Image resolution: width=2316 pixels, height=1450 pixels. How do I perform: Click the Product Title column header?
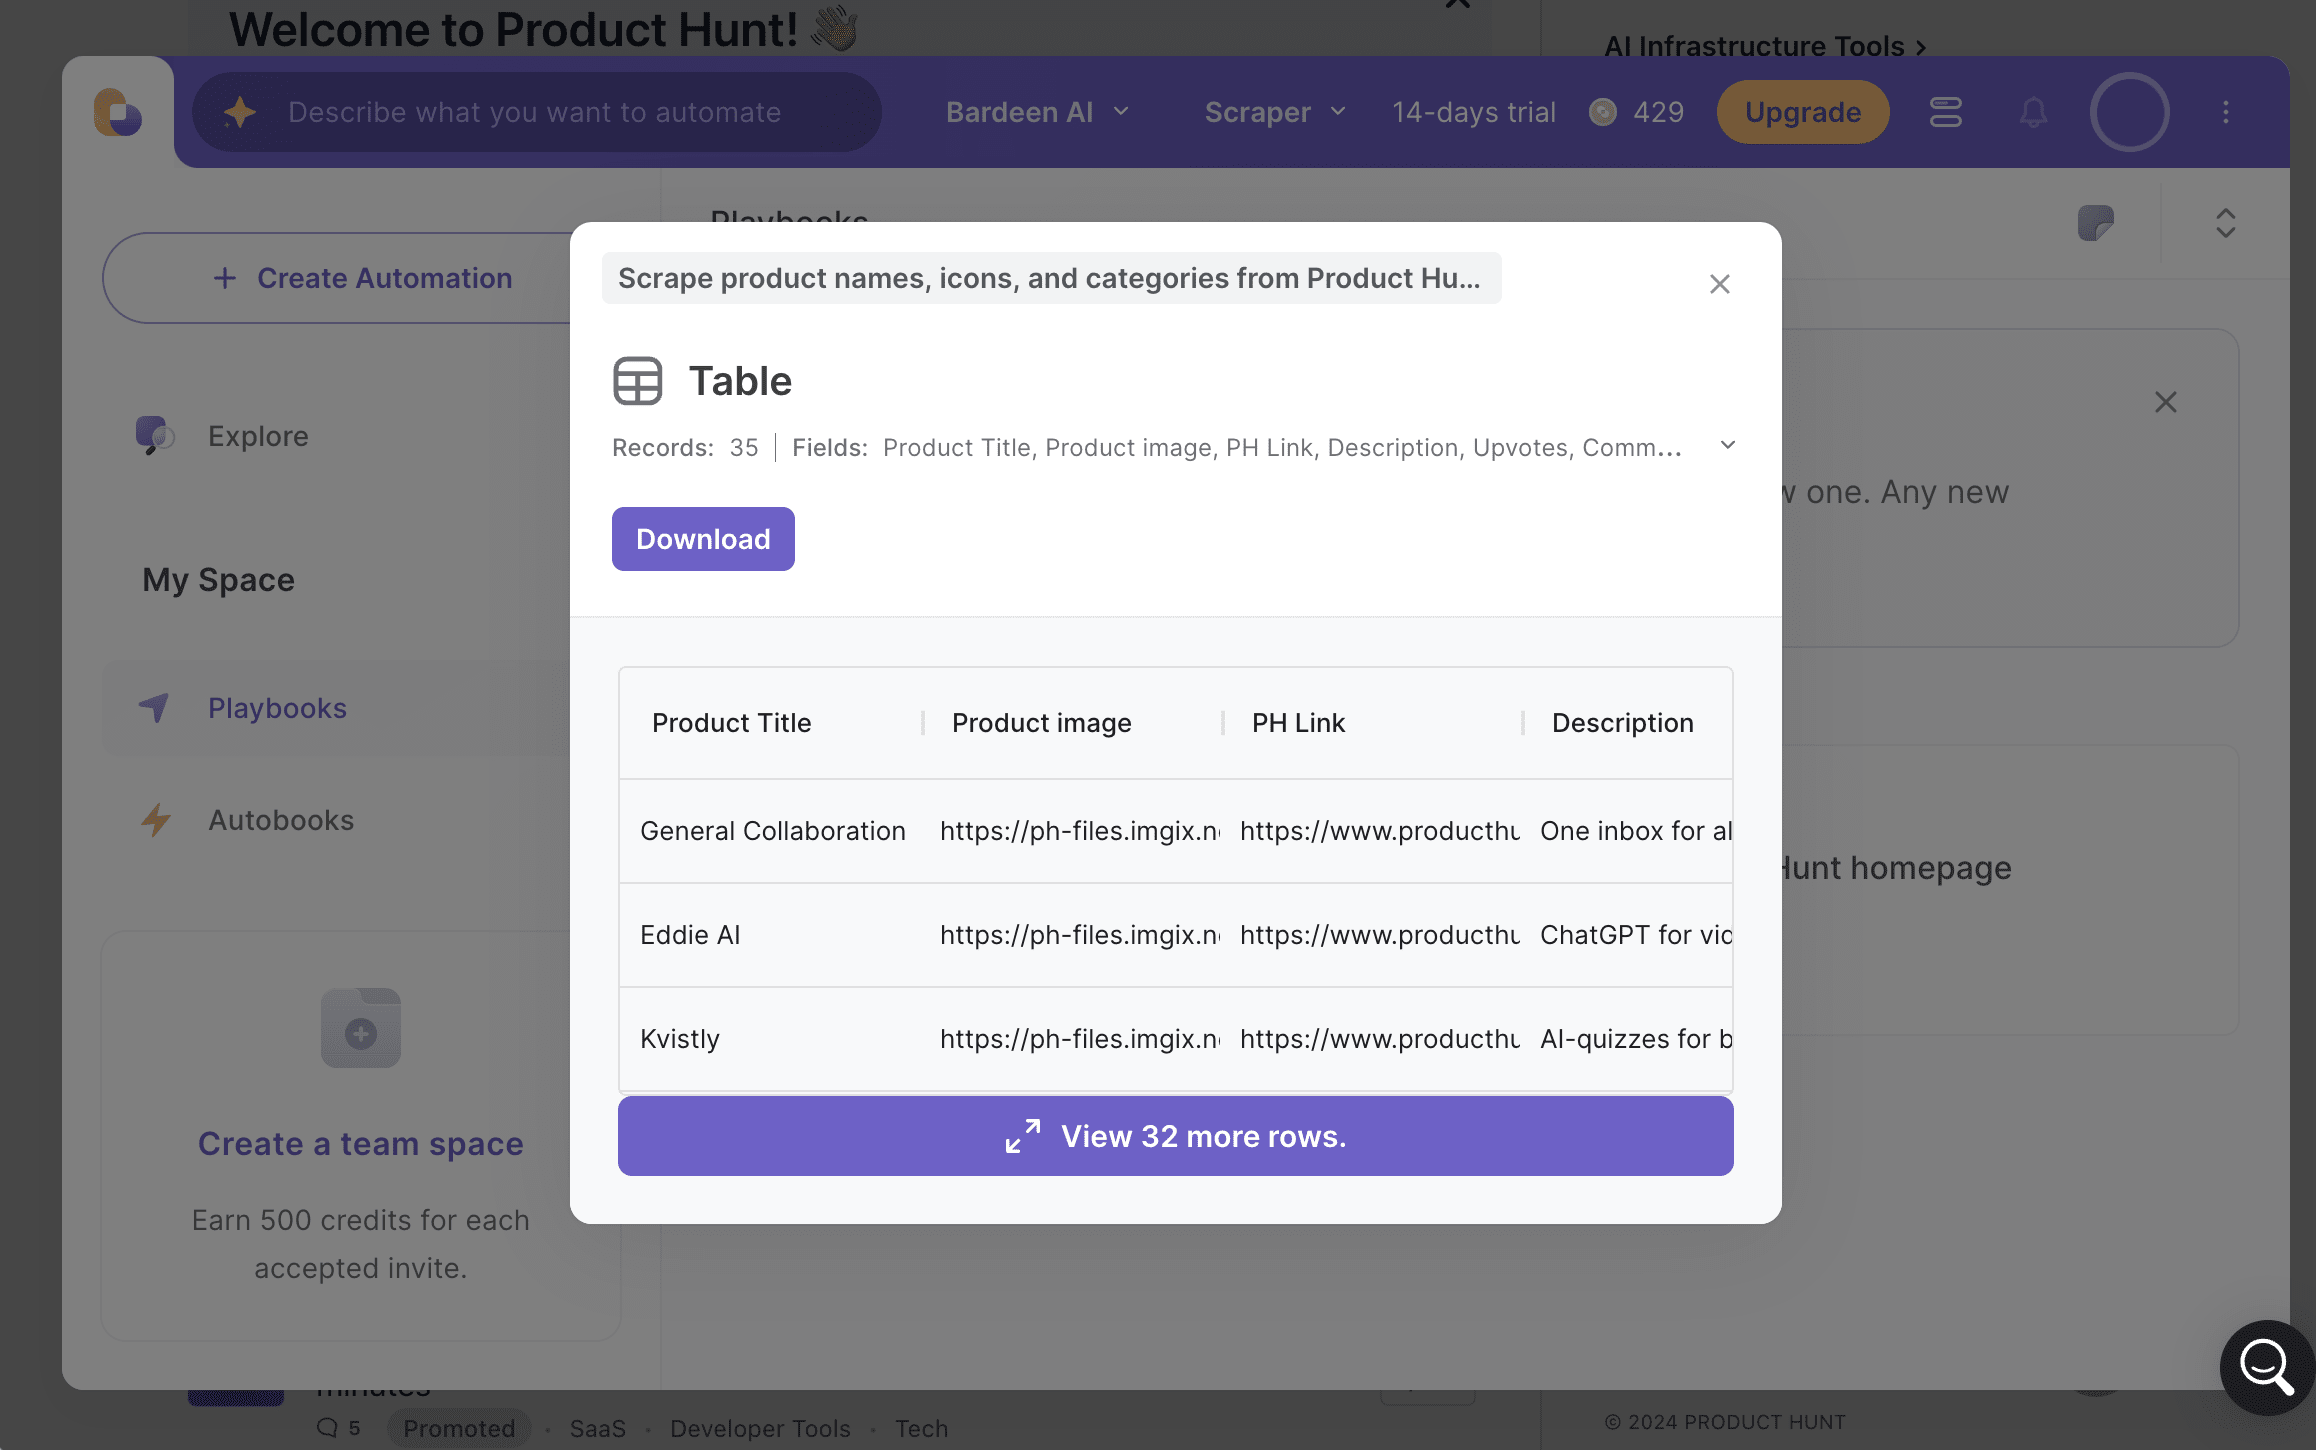[731, 723]
